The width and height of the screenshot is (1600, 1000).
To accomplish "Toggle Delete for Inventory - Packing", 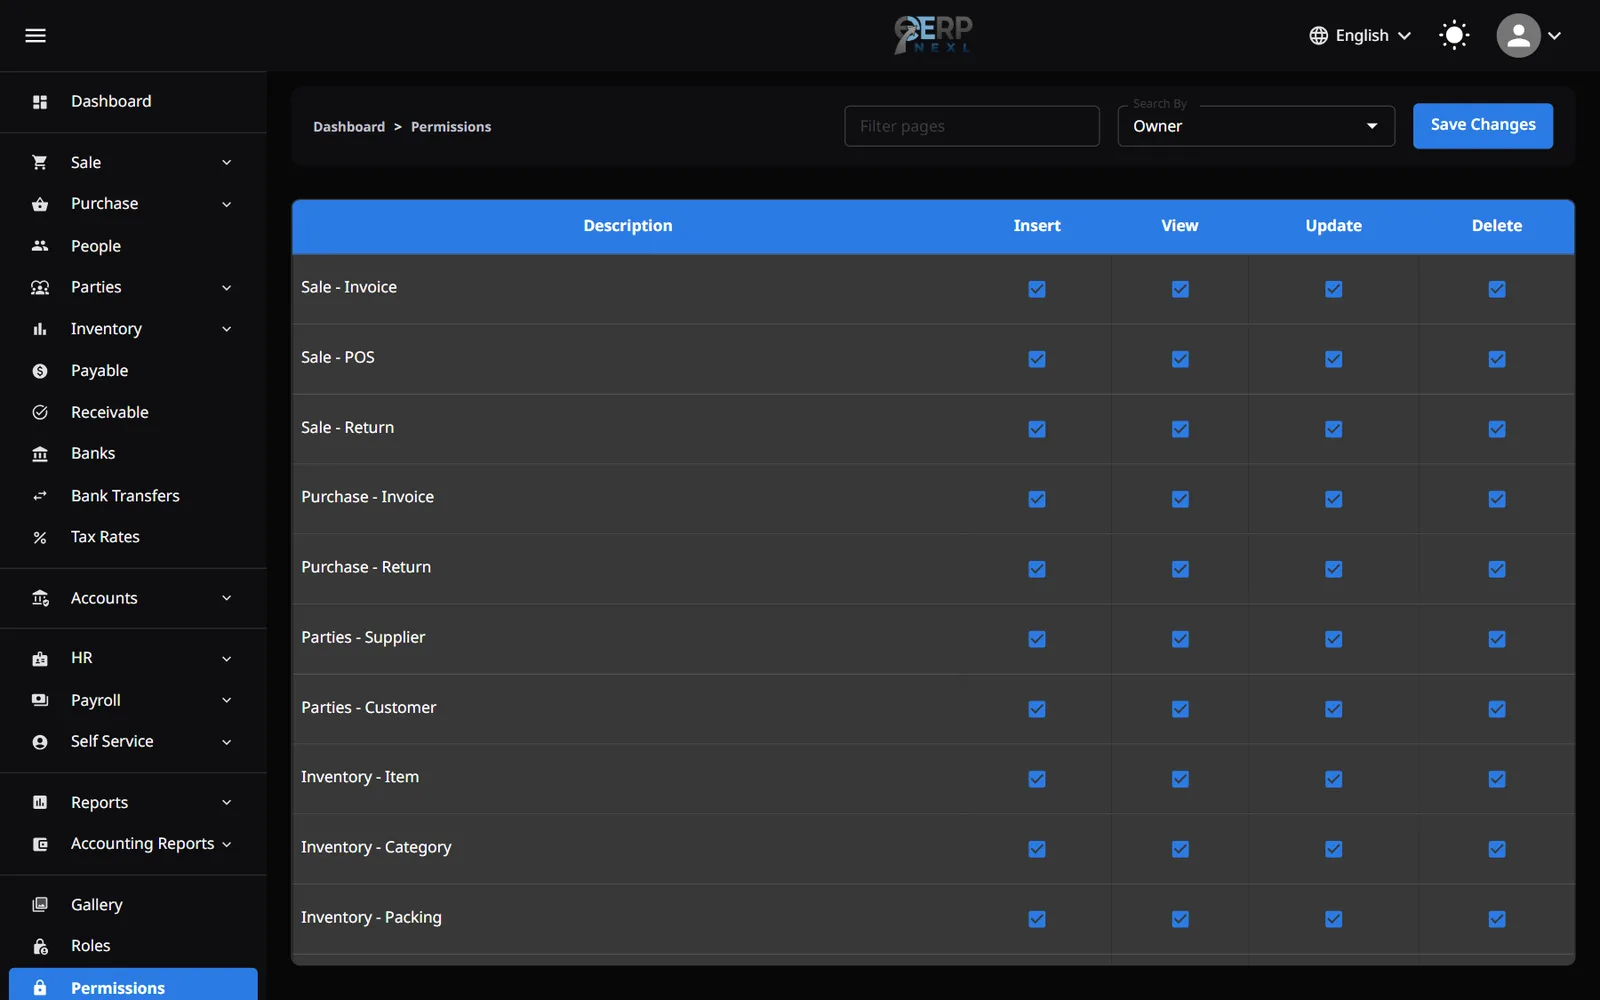I will [x=1497, y=919].
